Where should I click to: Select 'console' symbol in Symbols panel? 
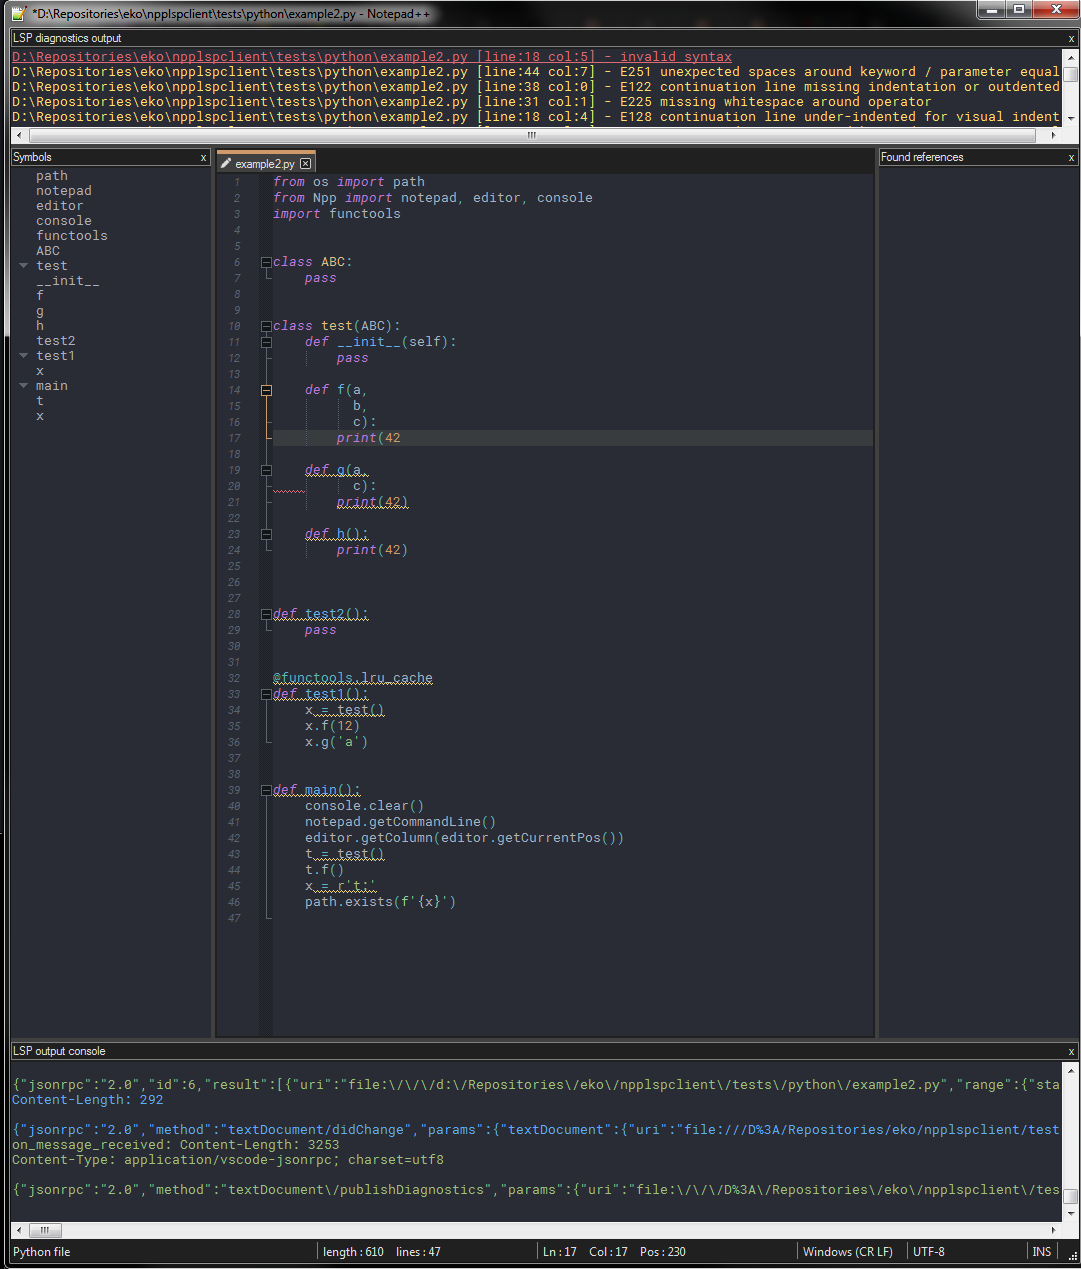64,221
